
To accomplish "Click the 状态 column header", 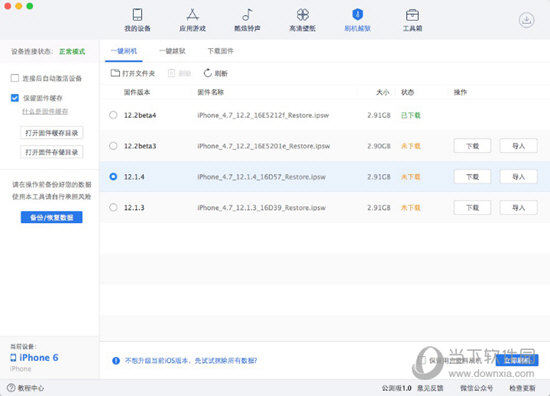I will [x=408, y=92].
